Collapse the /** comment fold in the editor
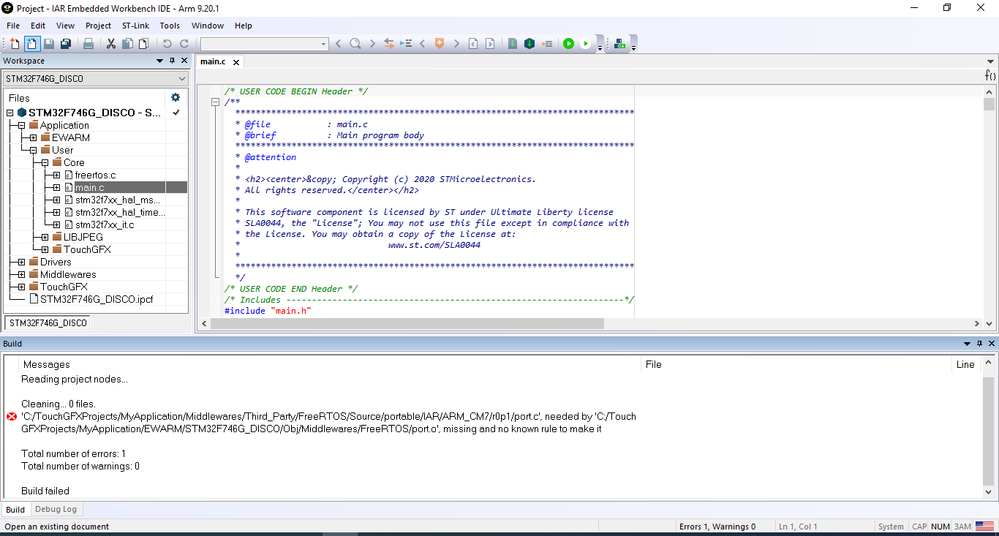Screen dimensions: 999x536 215,102
